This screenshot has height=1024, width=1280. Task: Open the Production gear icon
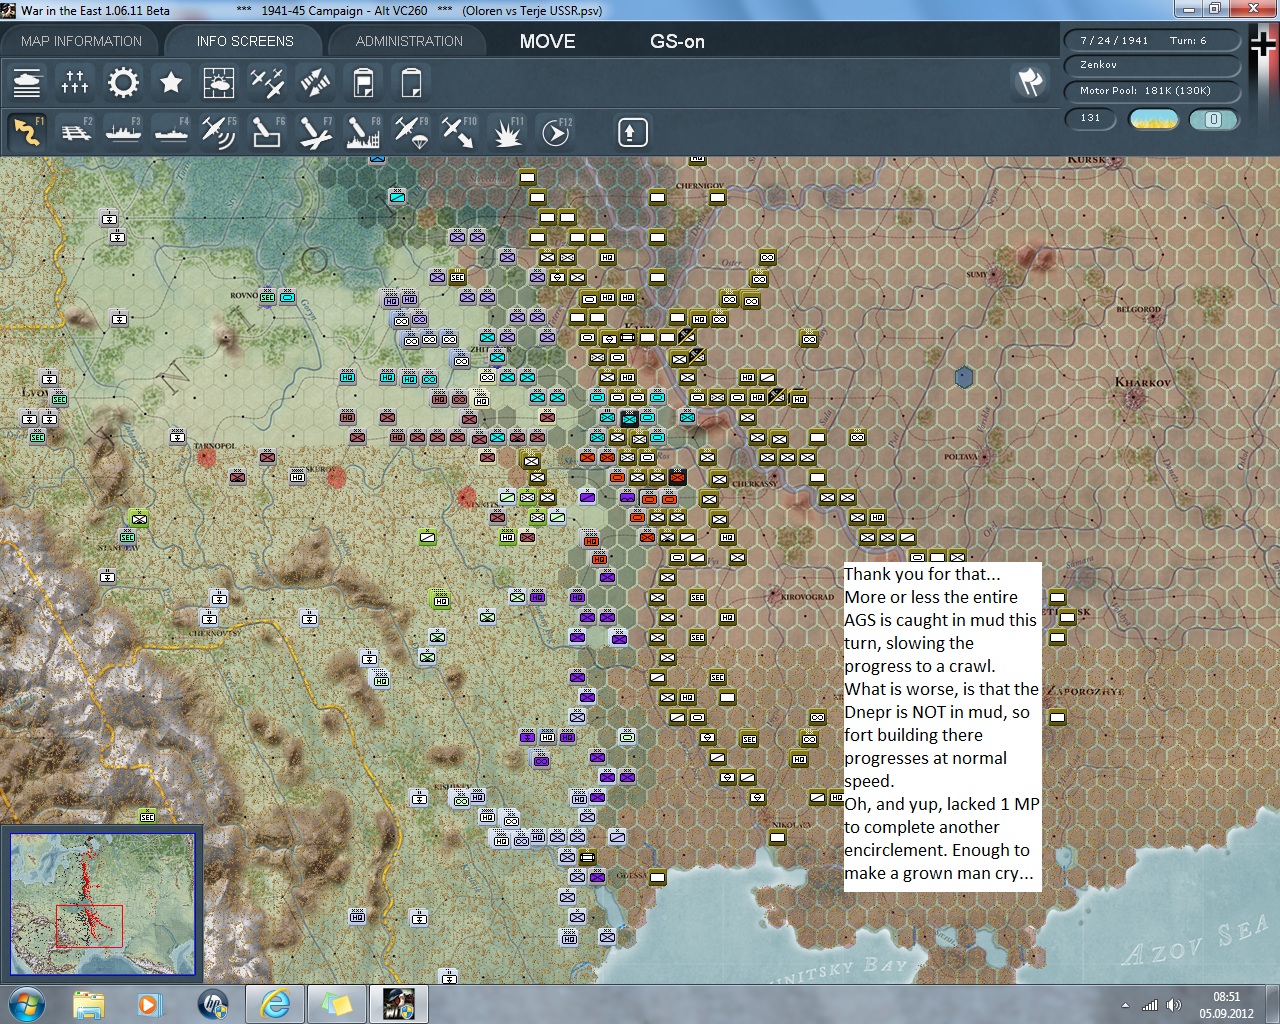(x=123, y=82)
